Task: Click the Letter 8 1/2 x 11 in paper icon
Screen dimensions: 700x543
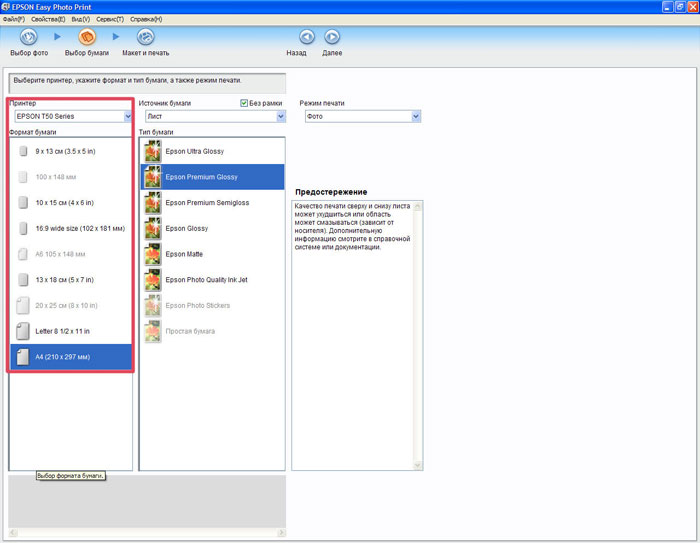Action: coord(23,331)
